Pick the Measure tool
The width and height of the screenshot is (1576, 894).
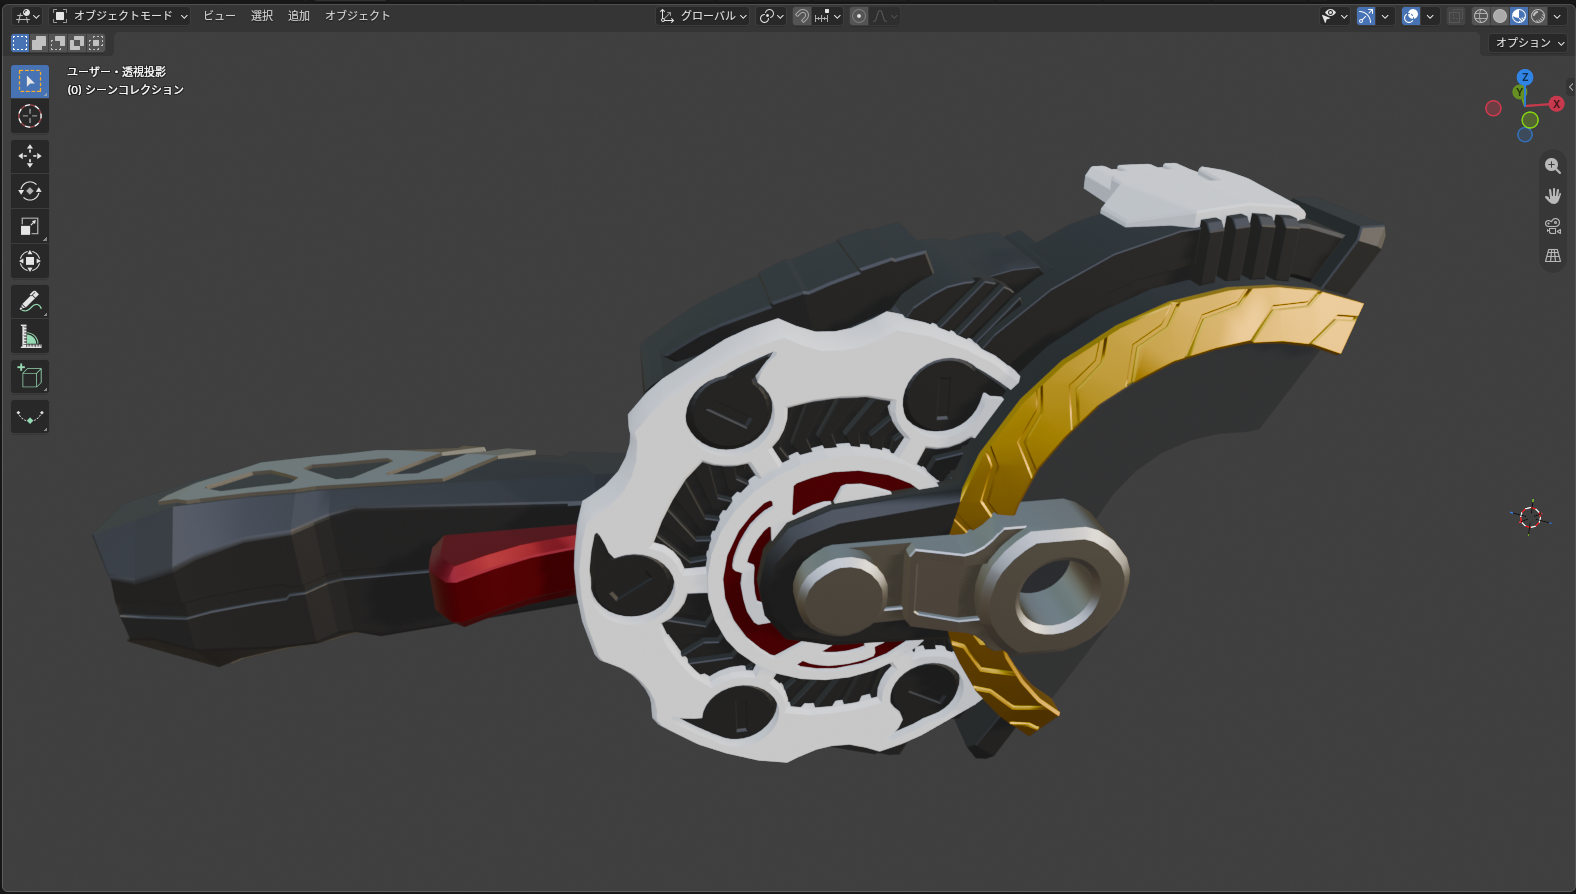tap(30, 337)
